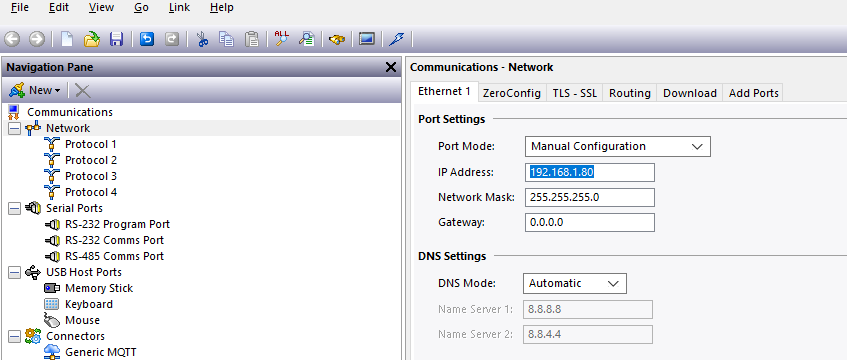Screen dimensions: 847x360
Task: Switch to the Download tab
Action: coord(690,93)
